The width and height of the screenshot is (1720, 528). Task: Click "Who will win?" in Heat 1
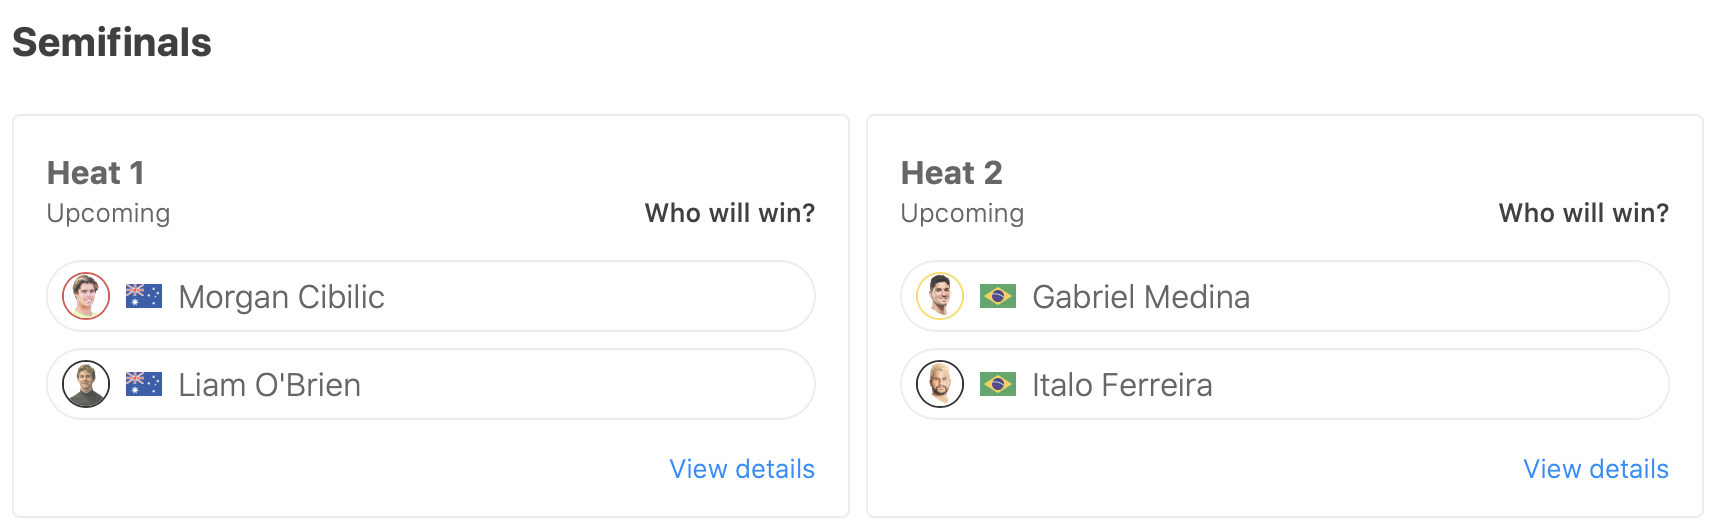[730, 213]
